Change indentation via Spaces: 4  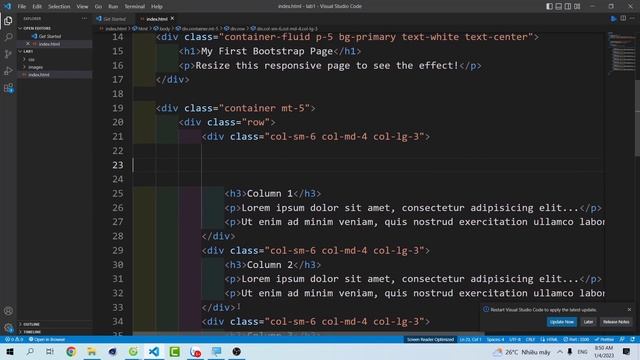[495, 339]
